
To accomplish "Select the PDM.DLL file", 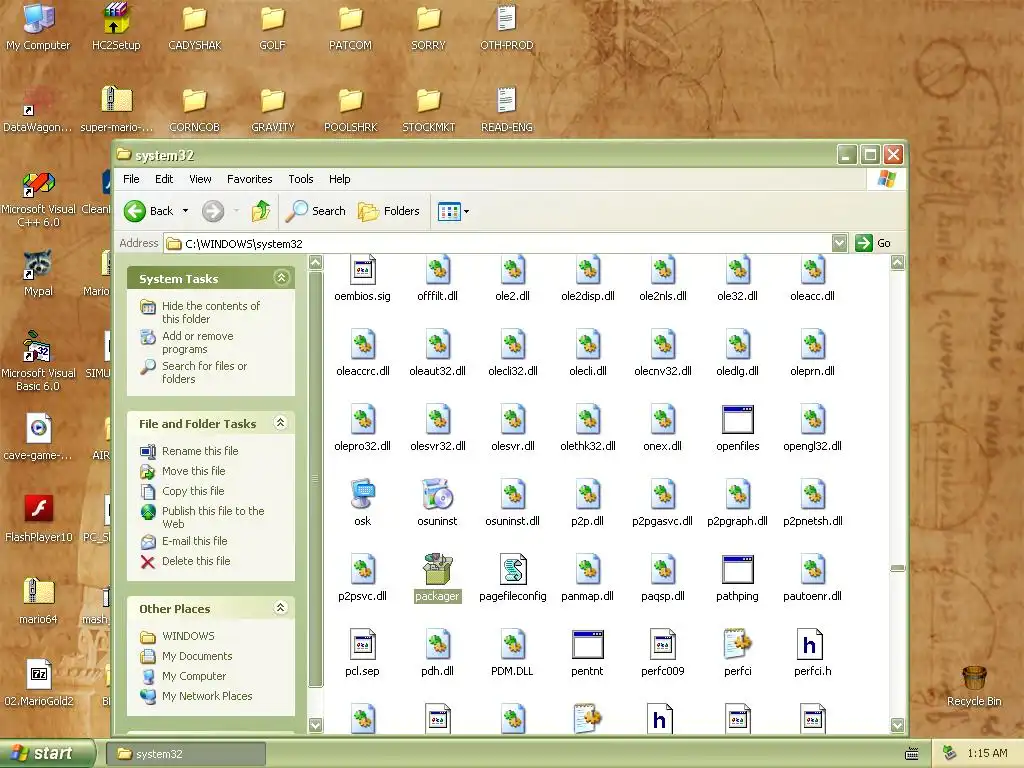I will point(513,645).
